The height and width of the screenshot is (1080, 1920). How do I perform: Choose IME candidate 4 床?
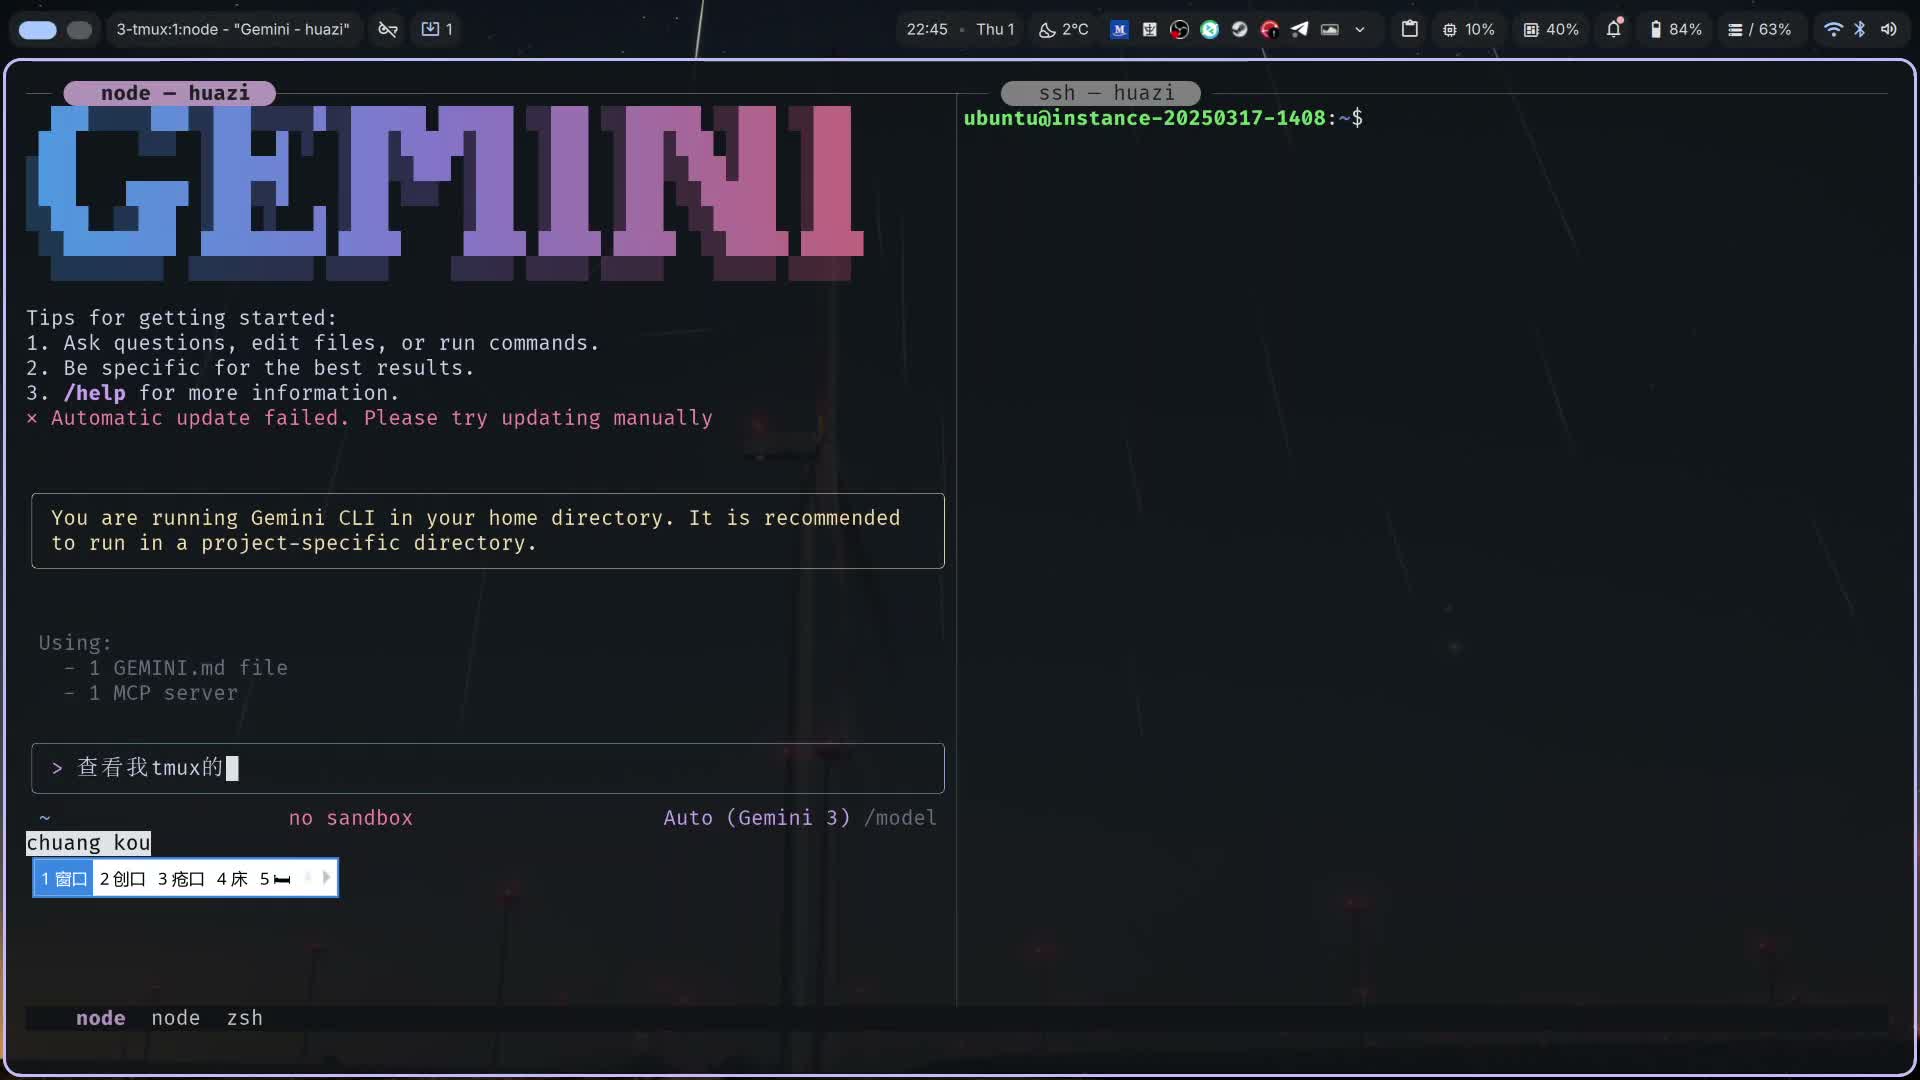coord(232,879)
